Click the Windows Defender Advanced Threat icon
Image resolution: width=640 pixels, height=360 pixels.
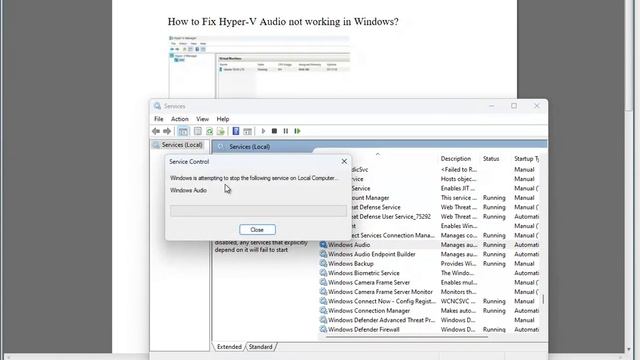point(323,320)
